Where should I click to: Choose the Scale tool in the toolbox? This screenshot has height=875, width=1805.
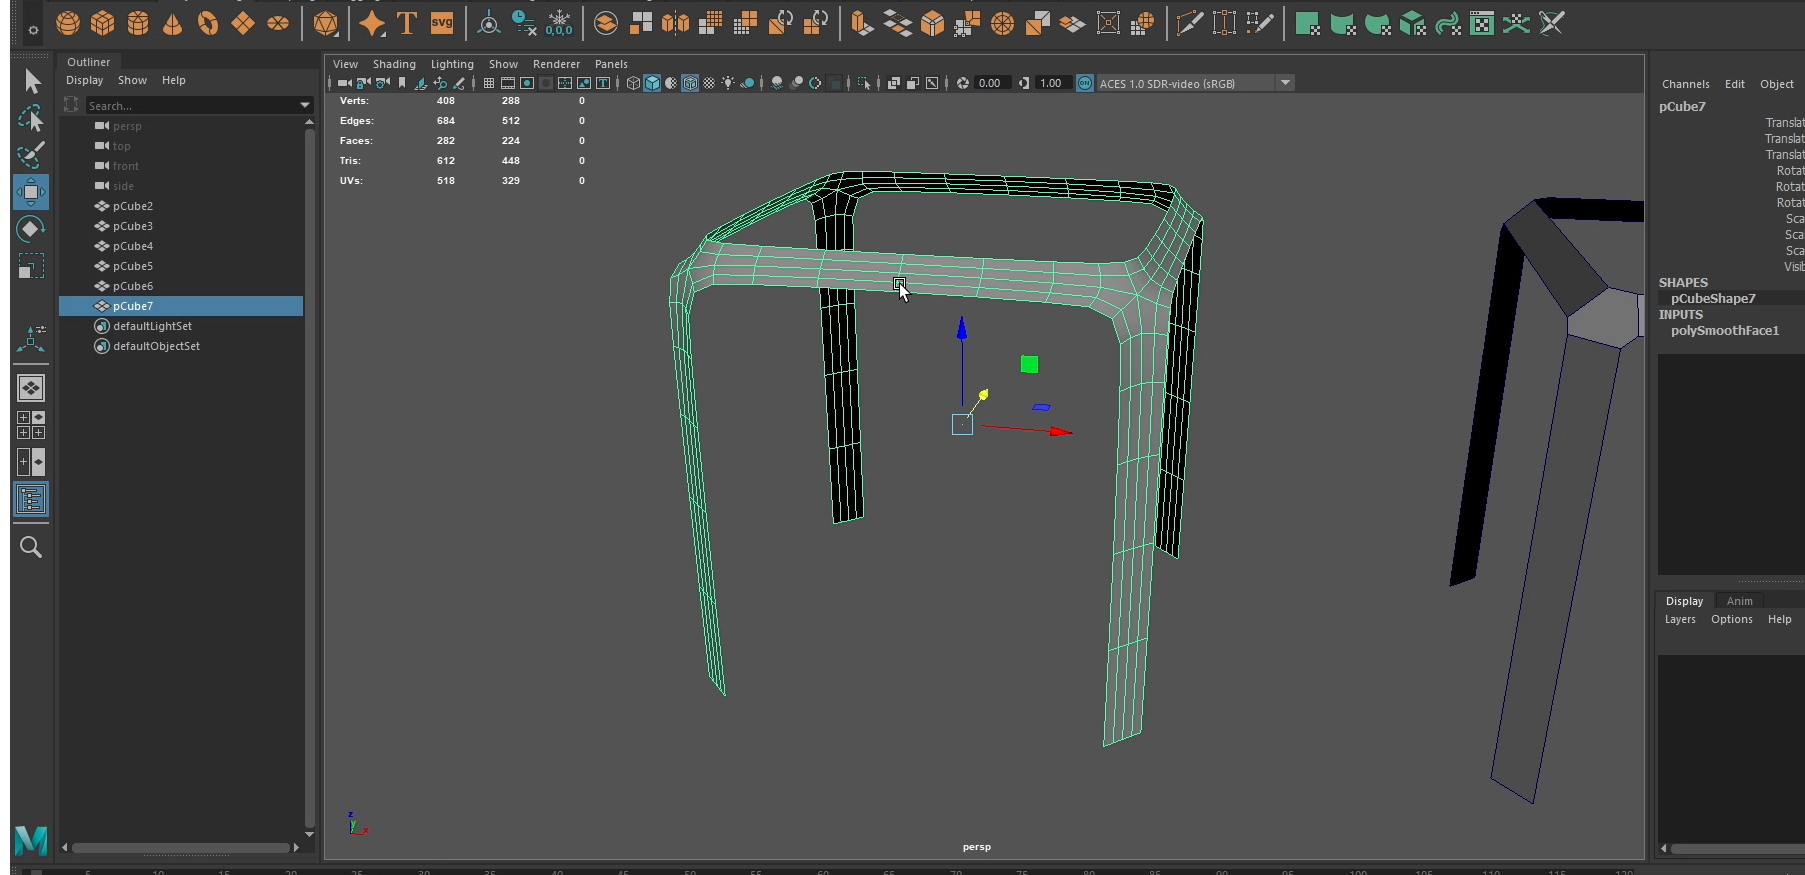31,266
